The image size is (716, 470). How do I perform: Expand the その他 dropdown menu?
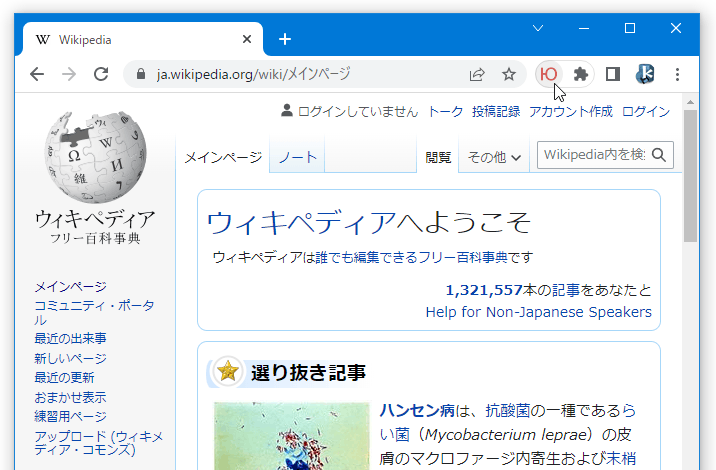(x=494, y=158)
